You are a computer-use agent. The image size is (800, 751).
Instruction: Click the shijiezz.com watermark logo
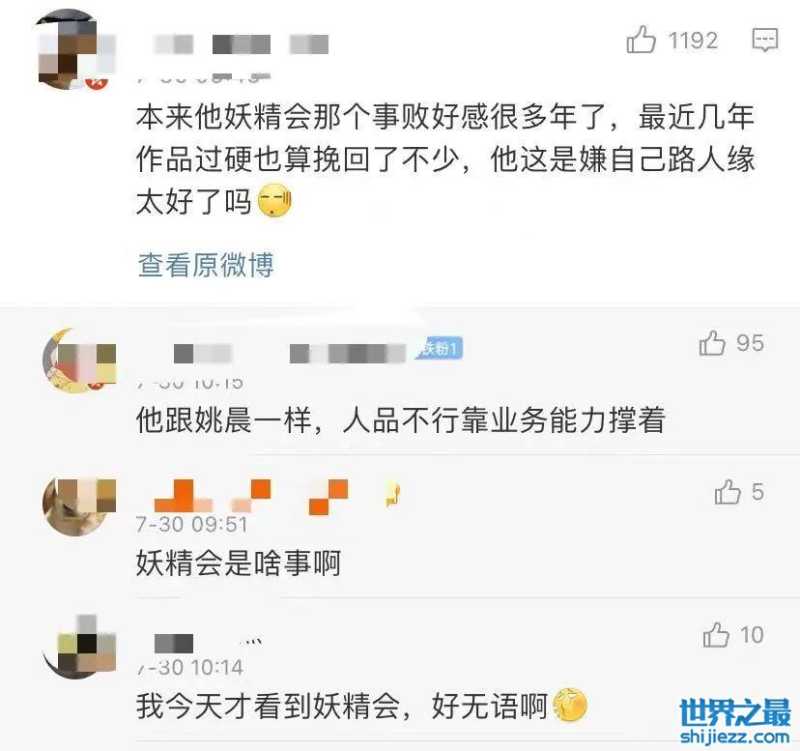pyautogui.click(x=735, y=721)
